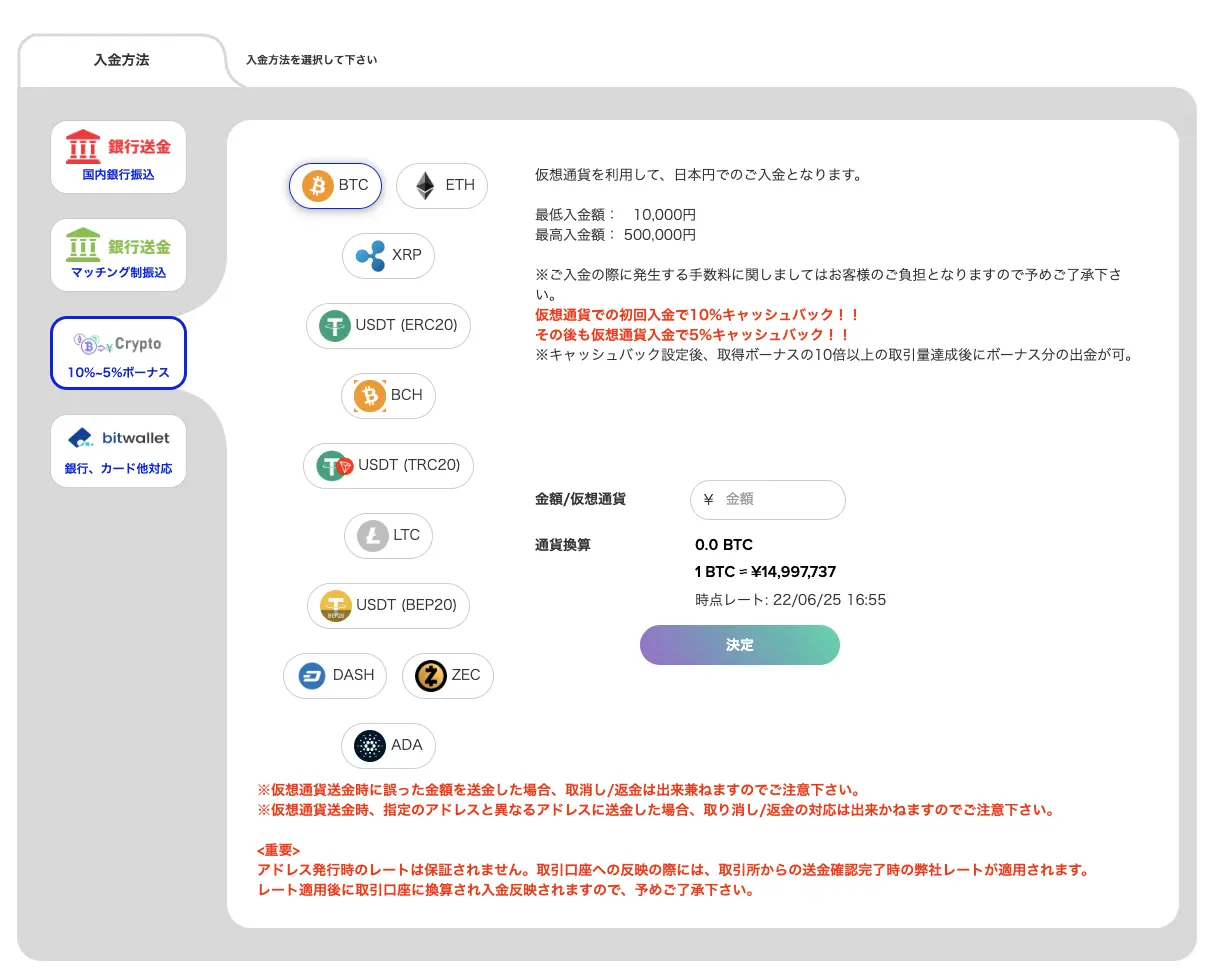Click the ETH label text
Screen dimensions: 1215x978
point(460,186)
